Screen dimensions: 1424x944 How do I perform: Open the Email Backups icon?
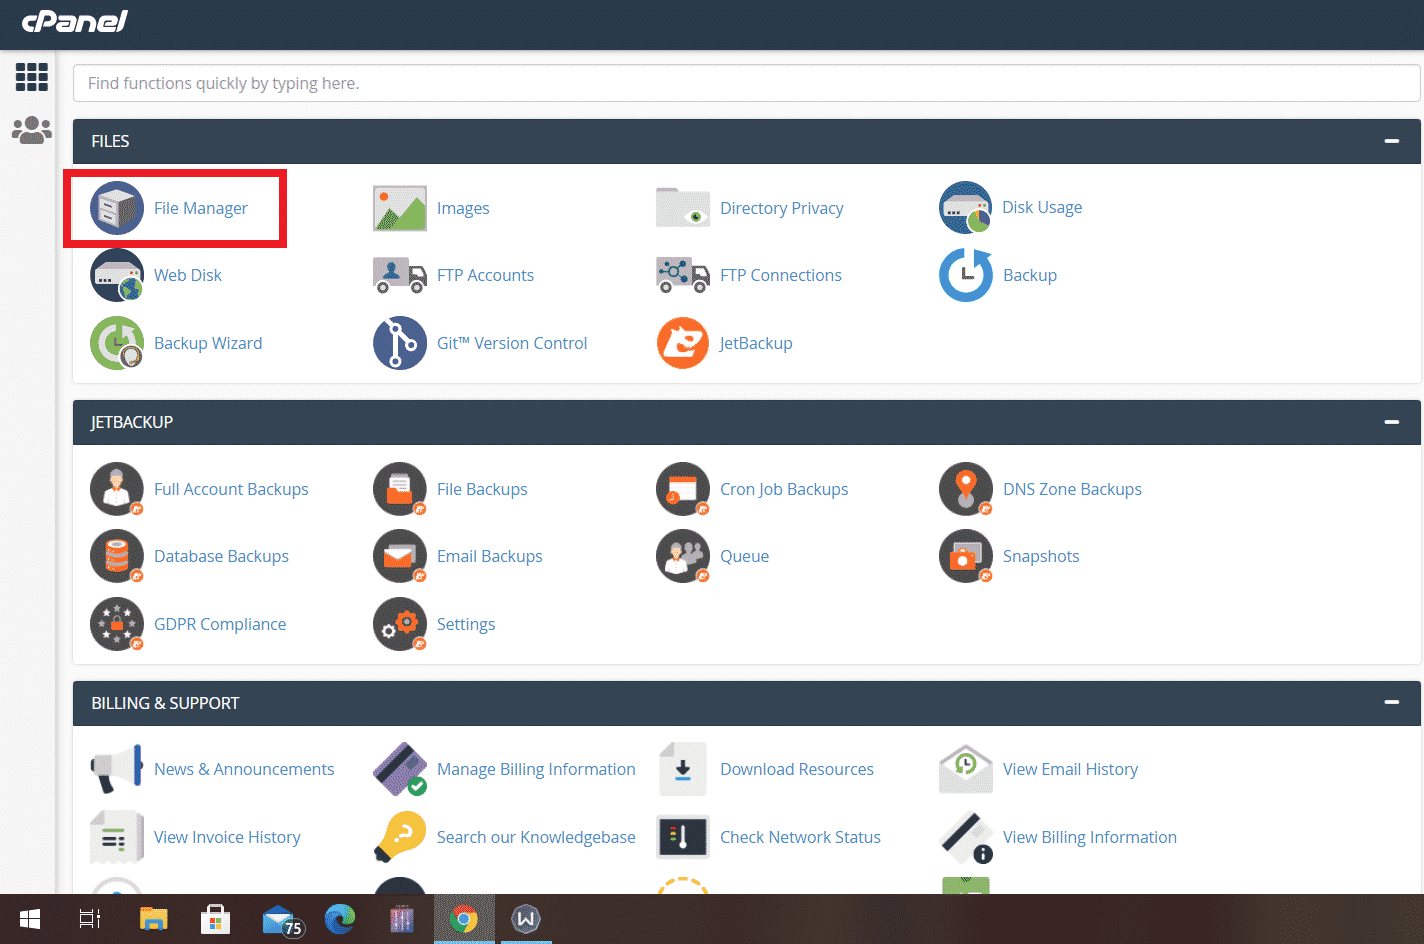[x=400, y=556]
